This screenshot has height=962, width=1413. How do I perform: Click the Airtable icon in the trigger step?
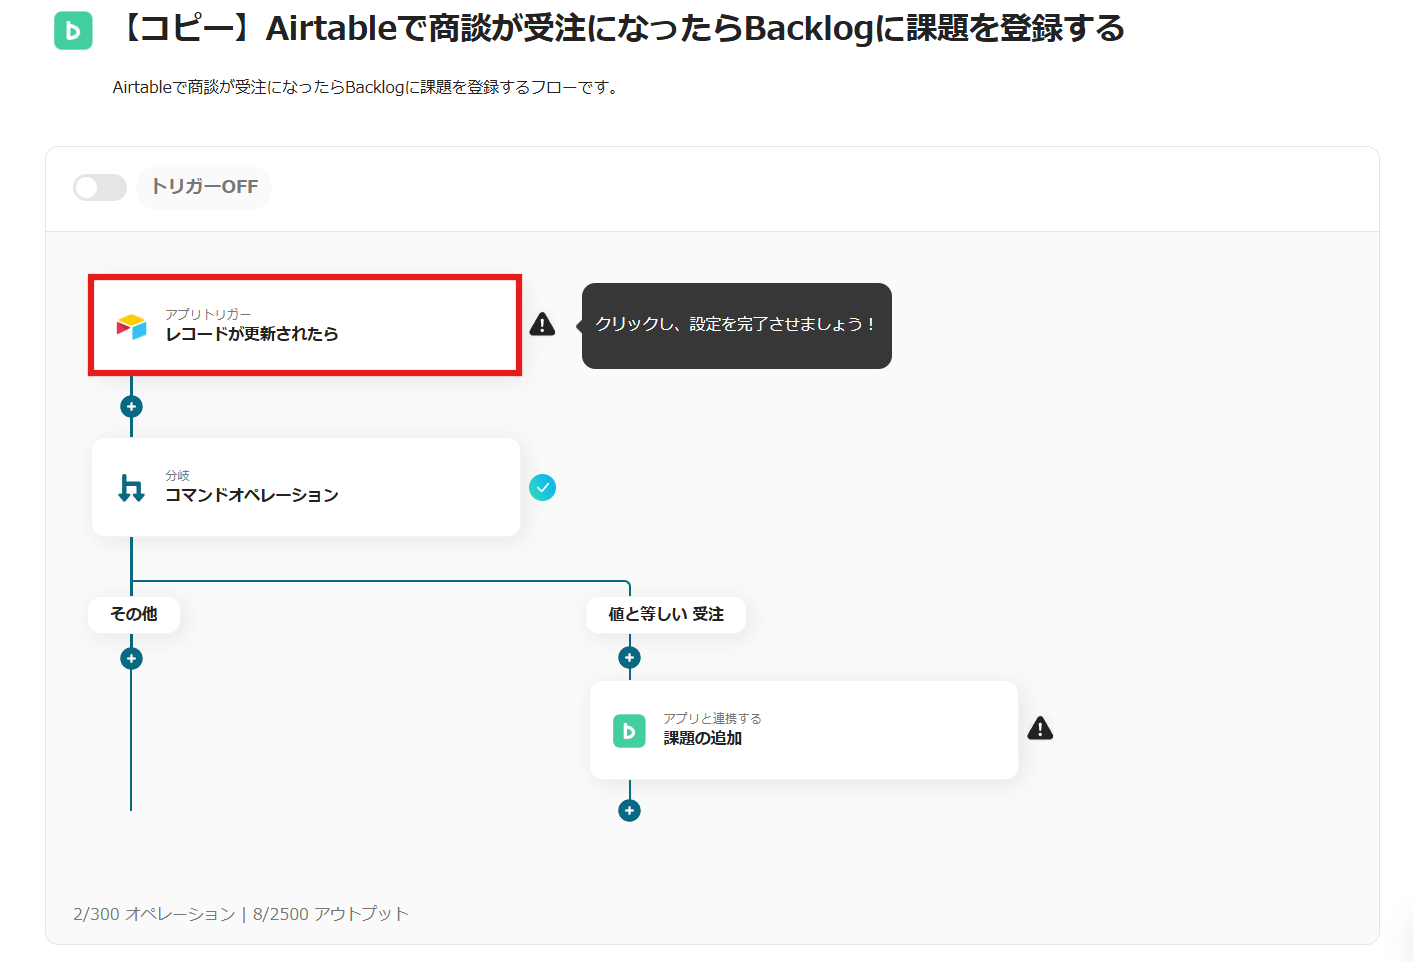pos(132,326)
